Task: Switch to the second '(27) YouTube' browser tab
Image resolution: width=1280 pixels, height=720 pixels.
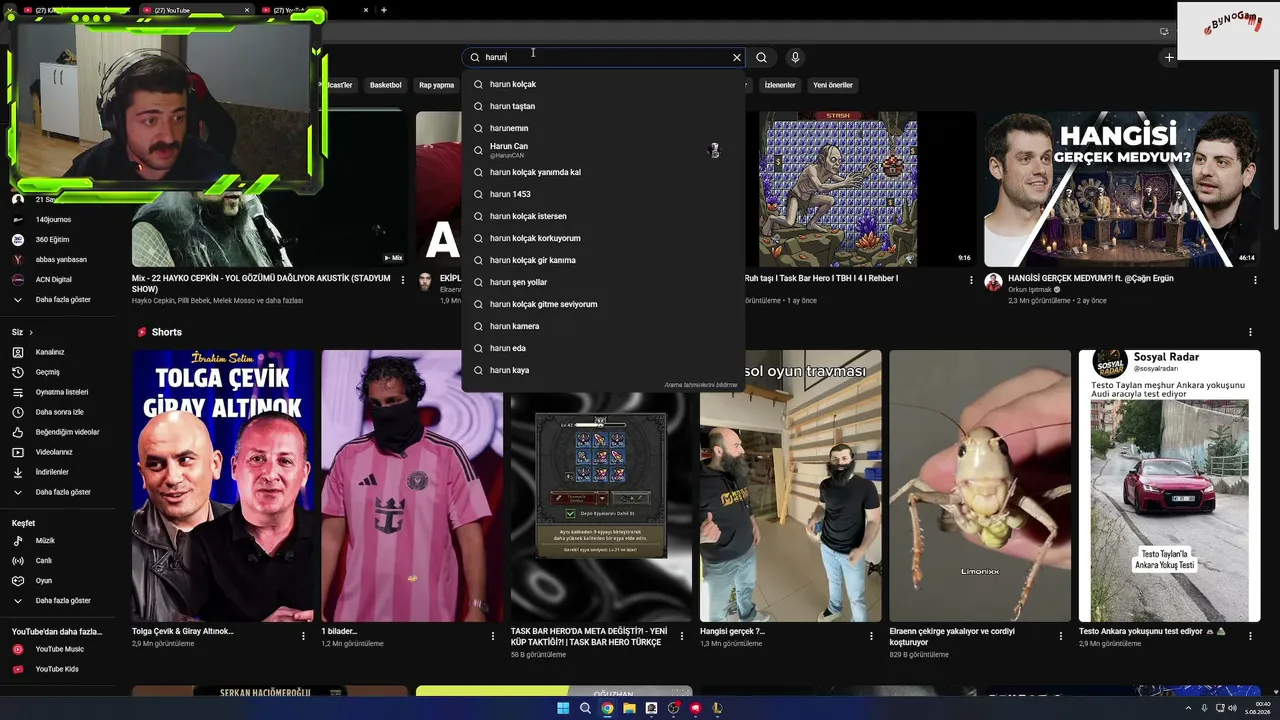Action: click(194, 10)
